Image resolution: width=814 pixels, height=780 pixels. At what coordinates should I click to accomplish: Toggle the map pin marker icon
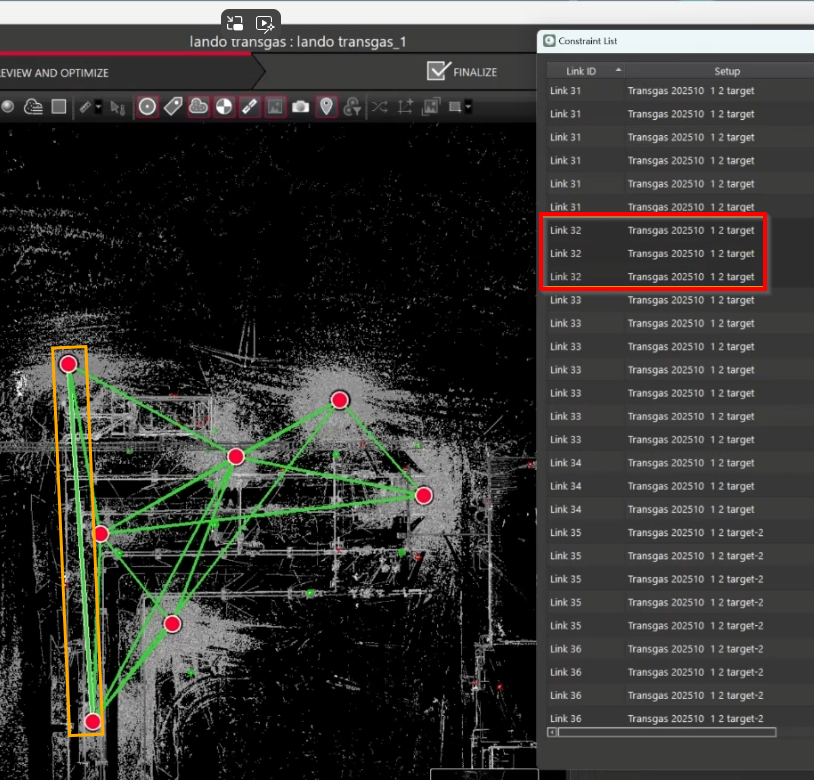coord(326,107)
